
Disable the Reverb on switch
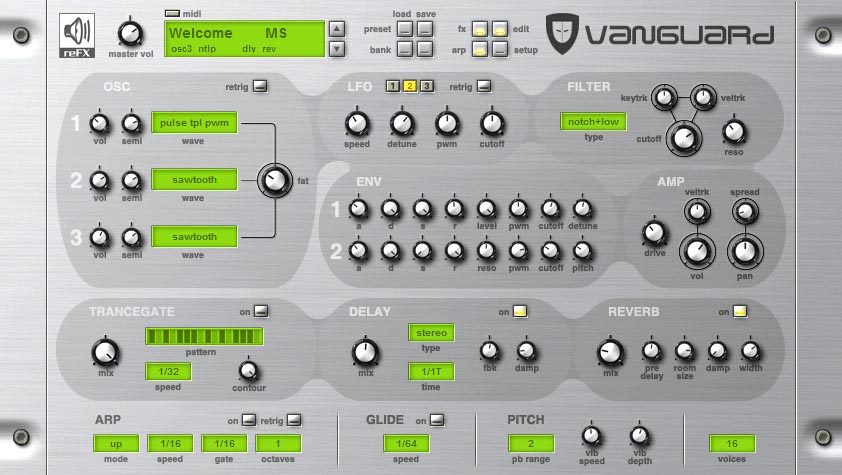[740, 311]
